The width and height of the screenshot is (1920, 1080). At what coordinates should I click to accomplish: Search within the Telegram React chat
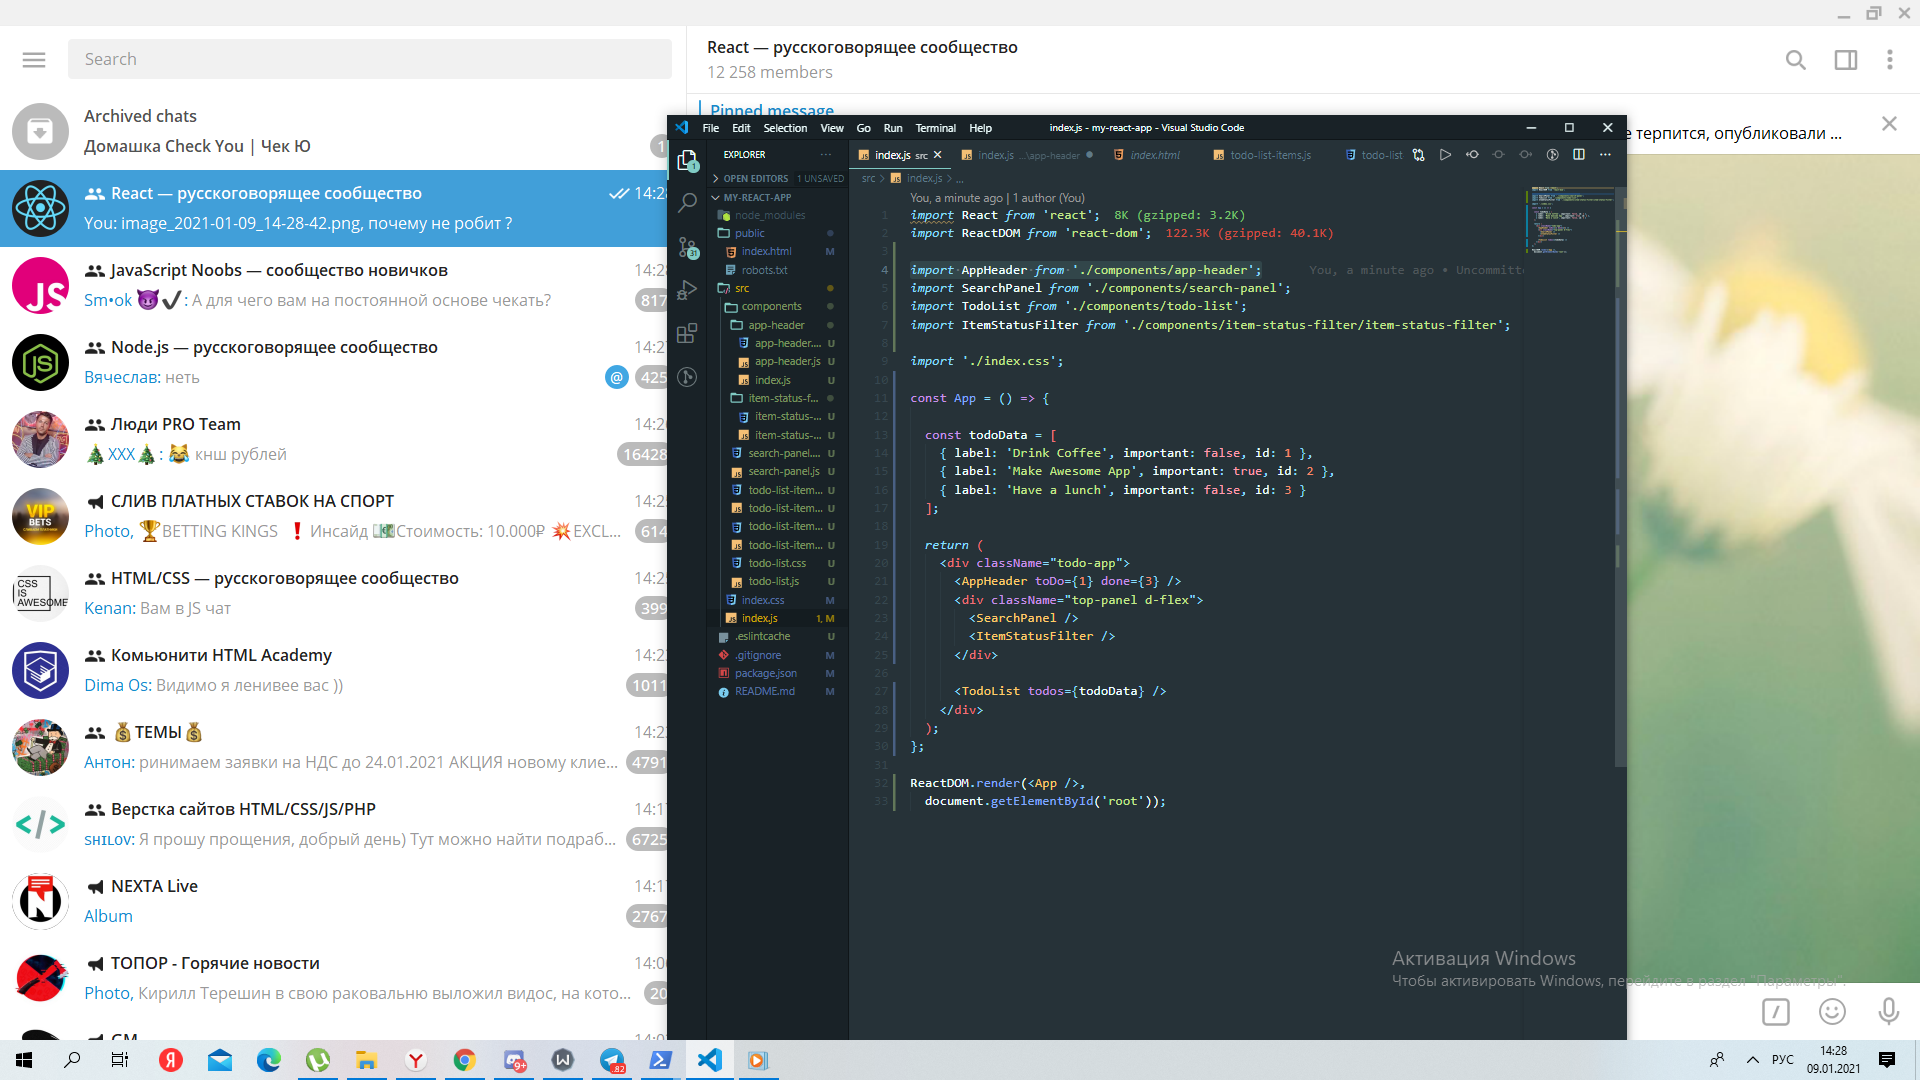tap(1796, 60)
